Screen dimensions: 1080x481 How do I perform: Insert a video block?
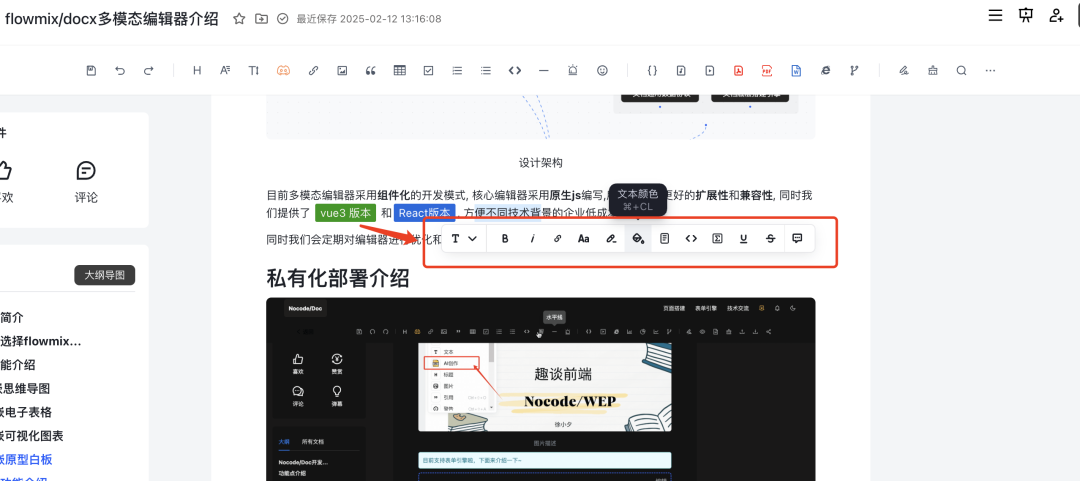[x=709, y=70]
